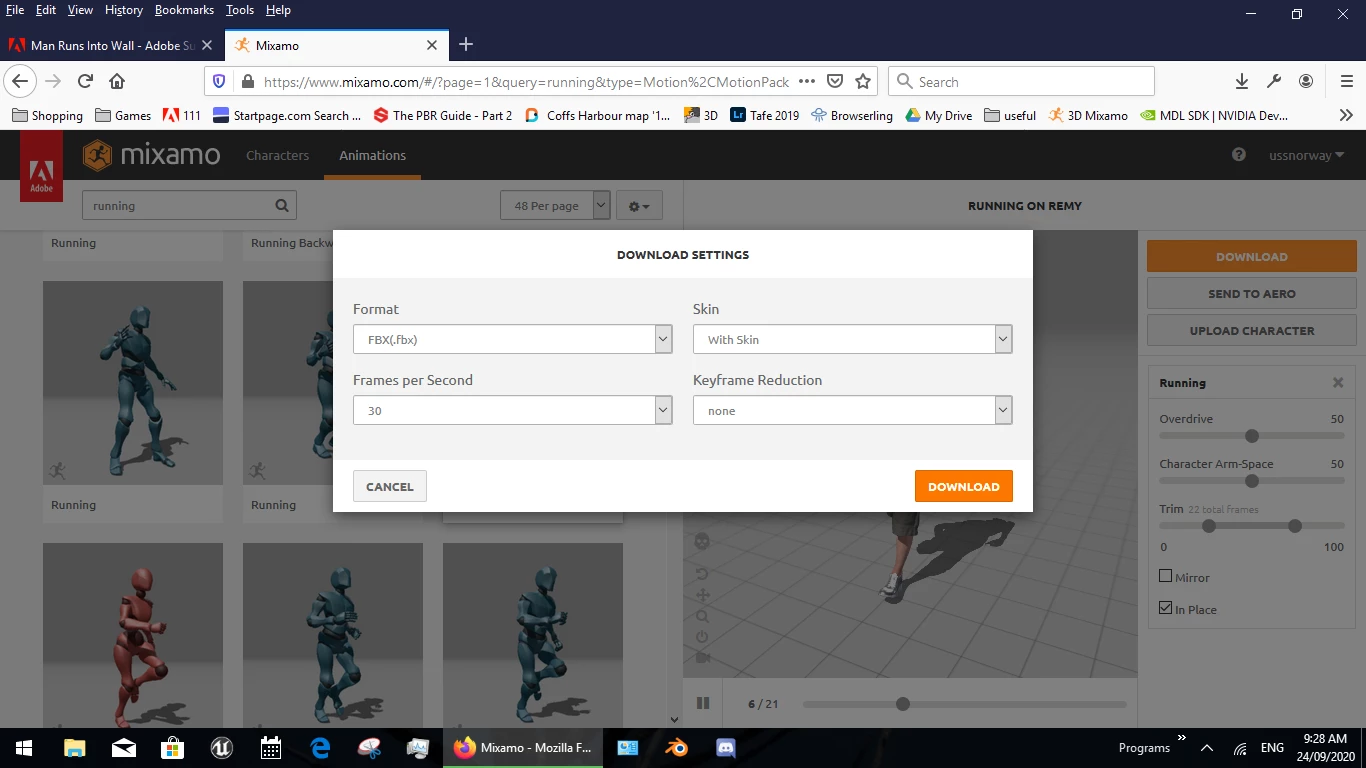Open the Firefox hamburger menu

[1346, 81]
